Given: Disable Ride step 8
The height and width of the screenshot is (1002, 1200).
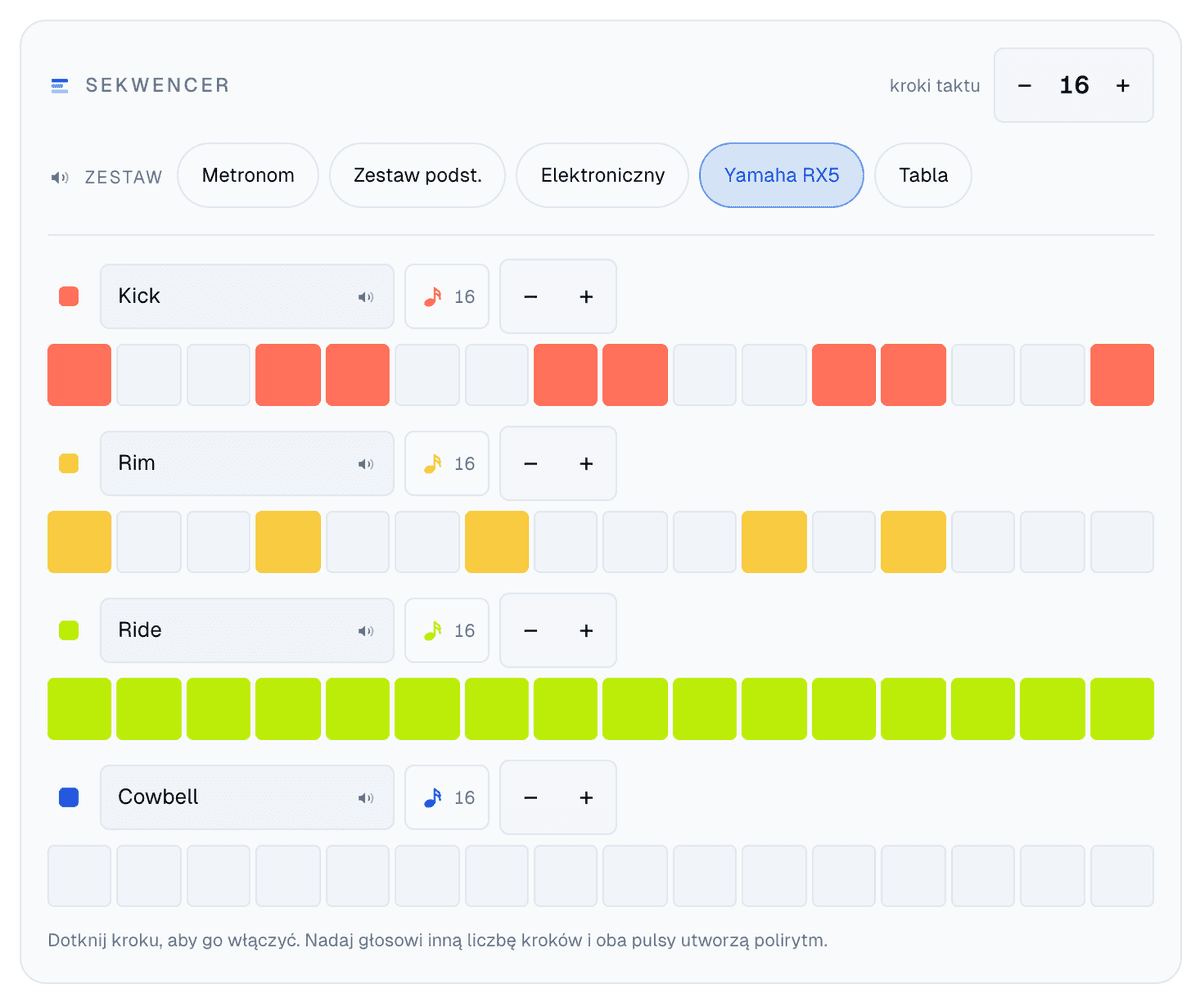Looking at the screenshot, I should pos(566,709).
